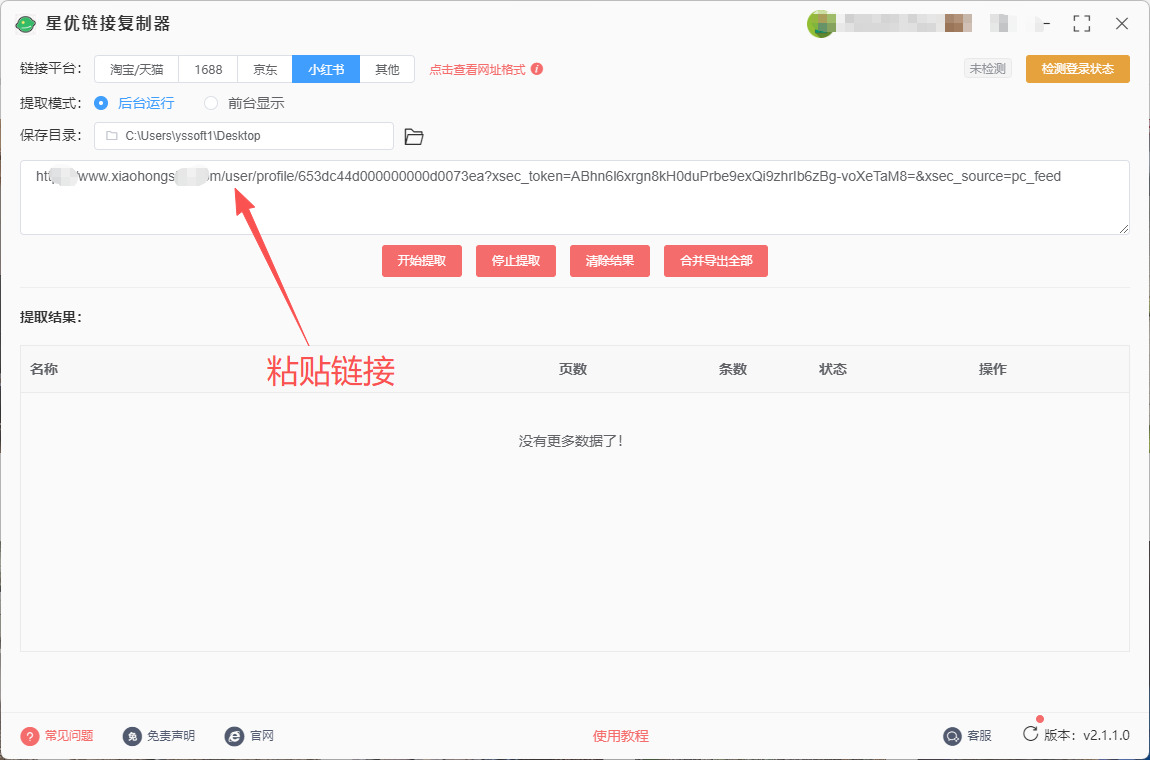Select 前台显示 foreground mode radio
This screenshot has height=760, width=1150.
tap(211, 103)
